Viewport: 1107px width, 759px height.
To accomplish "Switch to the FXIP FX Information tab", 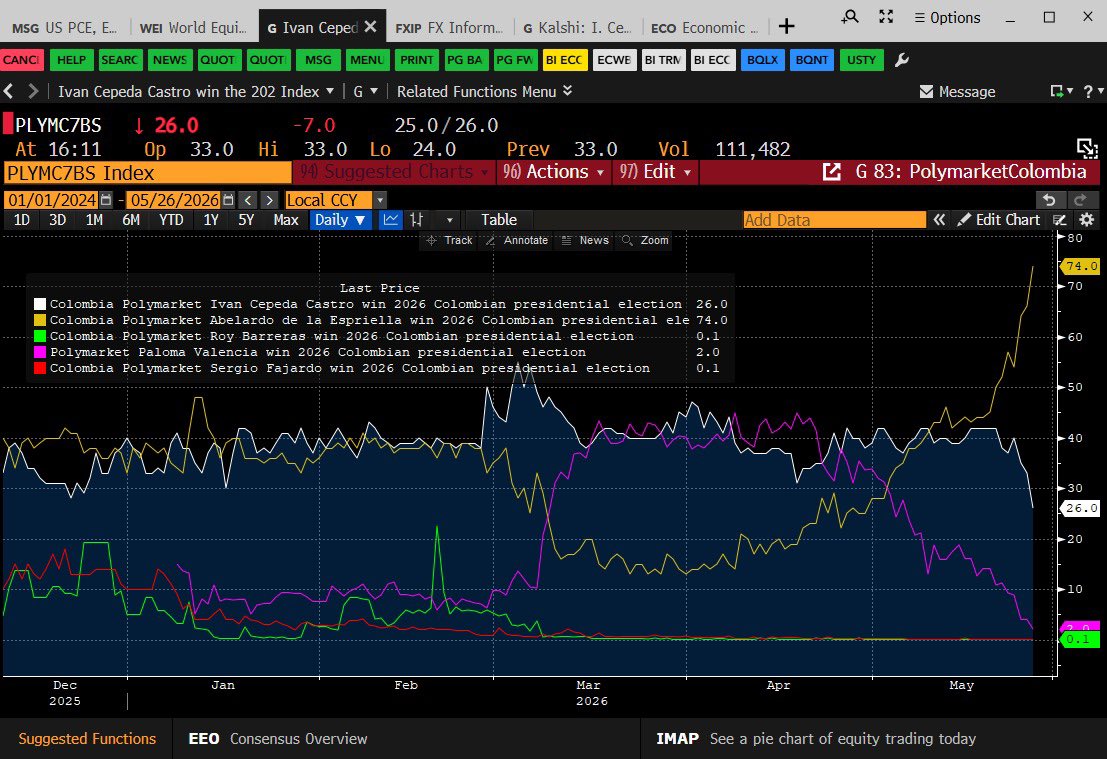I will [x=449, y=28].
